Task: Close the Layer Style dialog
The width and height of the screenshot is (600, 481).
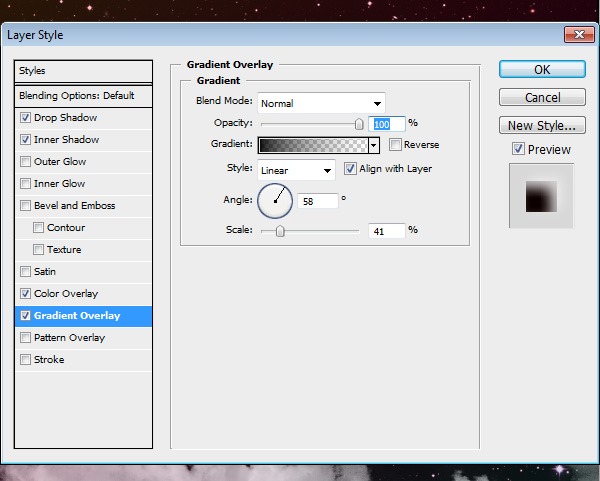Action: [579, 35]
